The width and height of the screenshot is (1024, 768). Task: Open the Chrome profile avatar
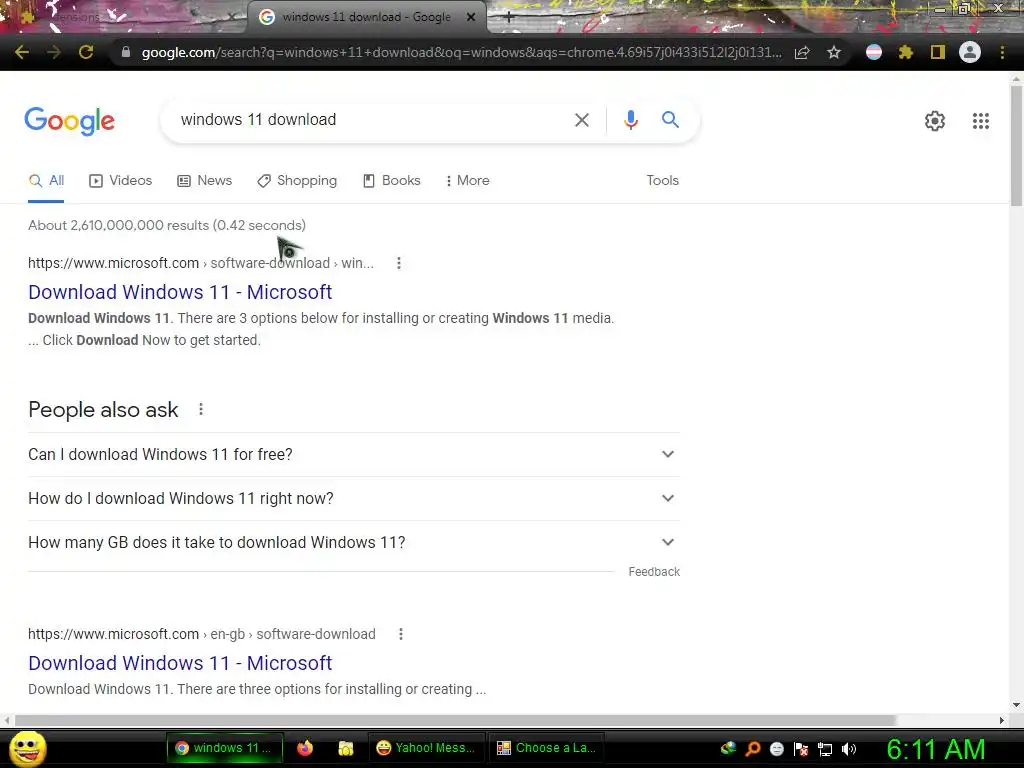[970, 52]
